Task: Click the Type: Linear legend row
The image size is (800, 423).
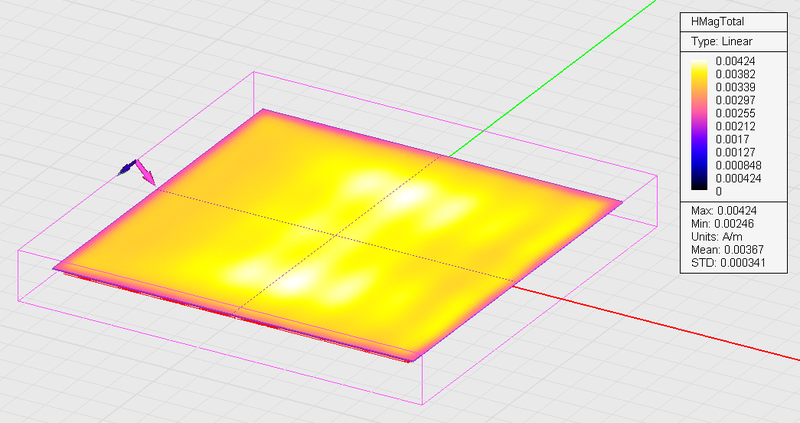Action: tap(721, 41)
